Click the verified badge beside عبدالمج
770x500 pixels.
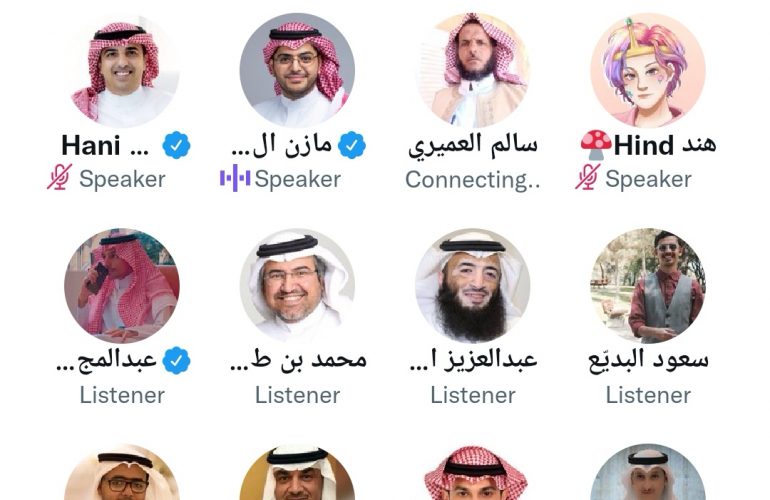176,361
